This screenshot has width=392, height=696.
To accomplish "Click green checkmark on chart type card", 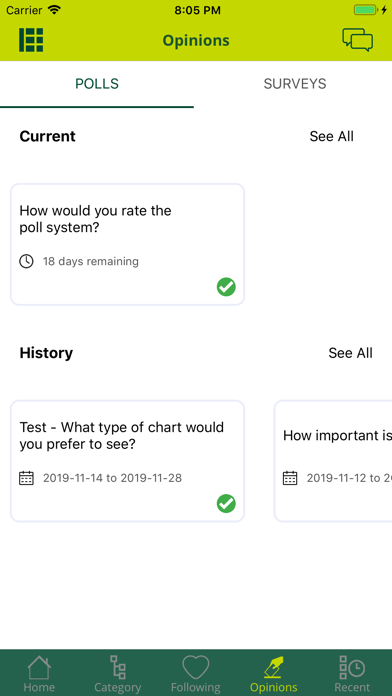I will tap(226, 504).
